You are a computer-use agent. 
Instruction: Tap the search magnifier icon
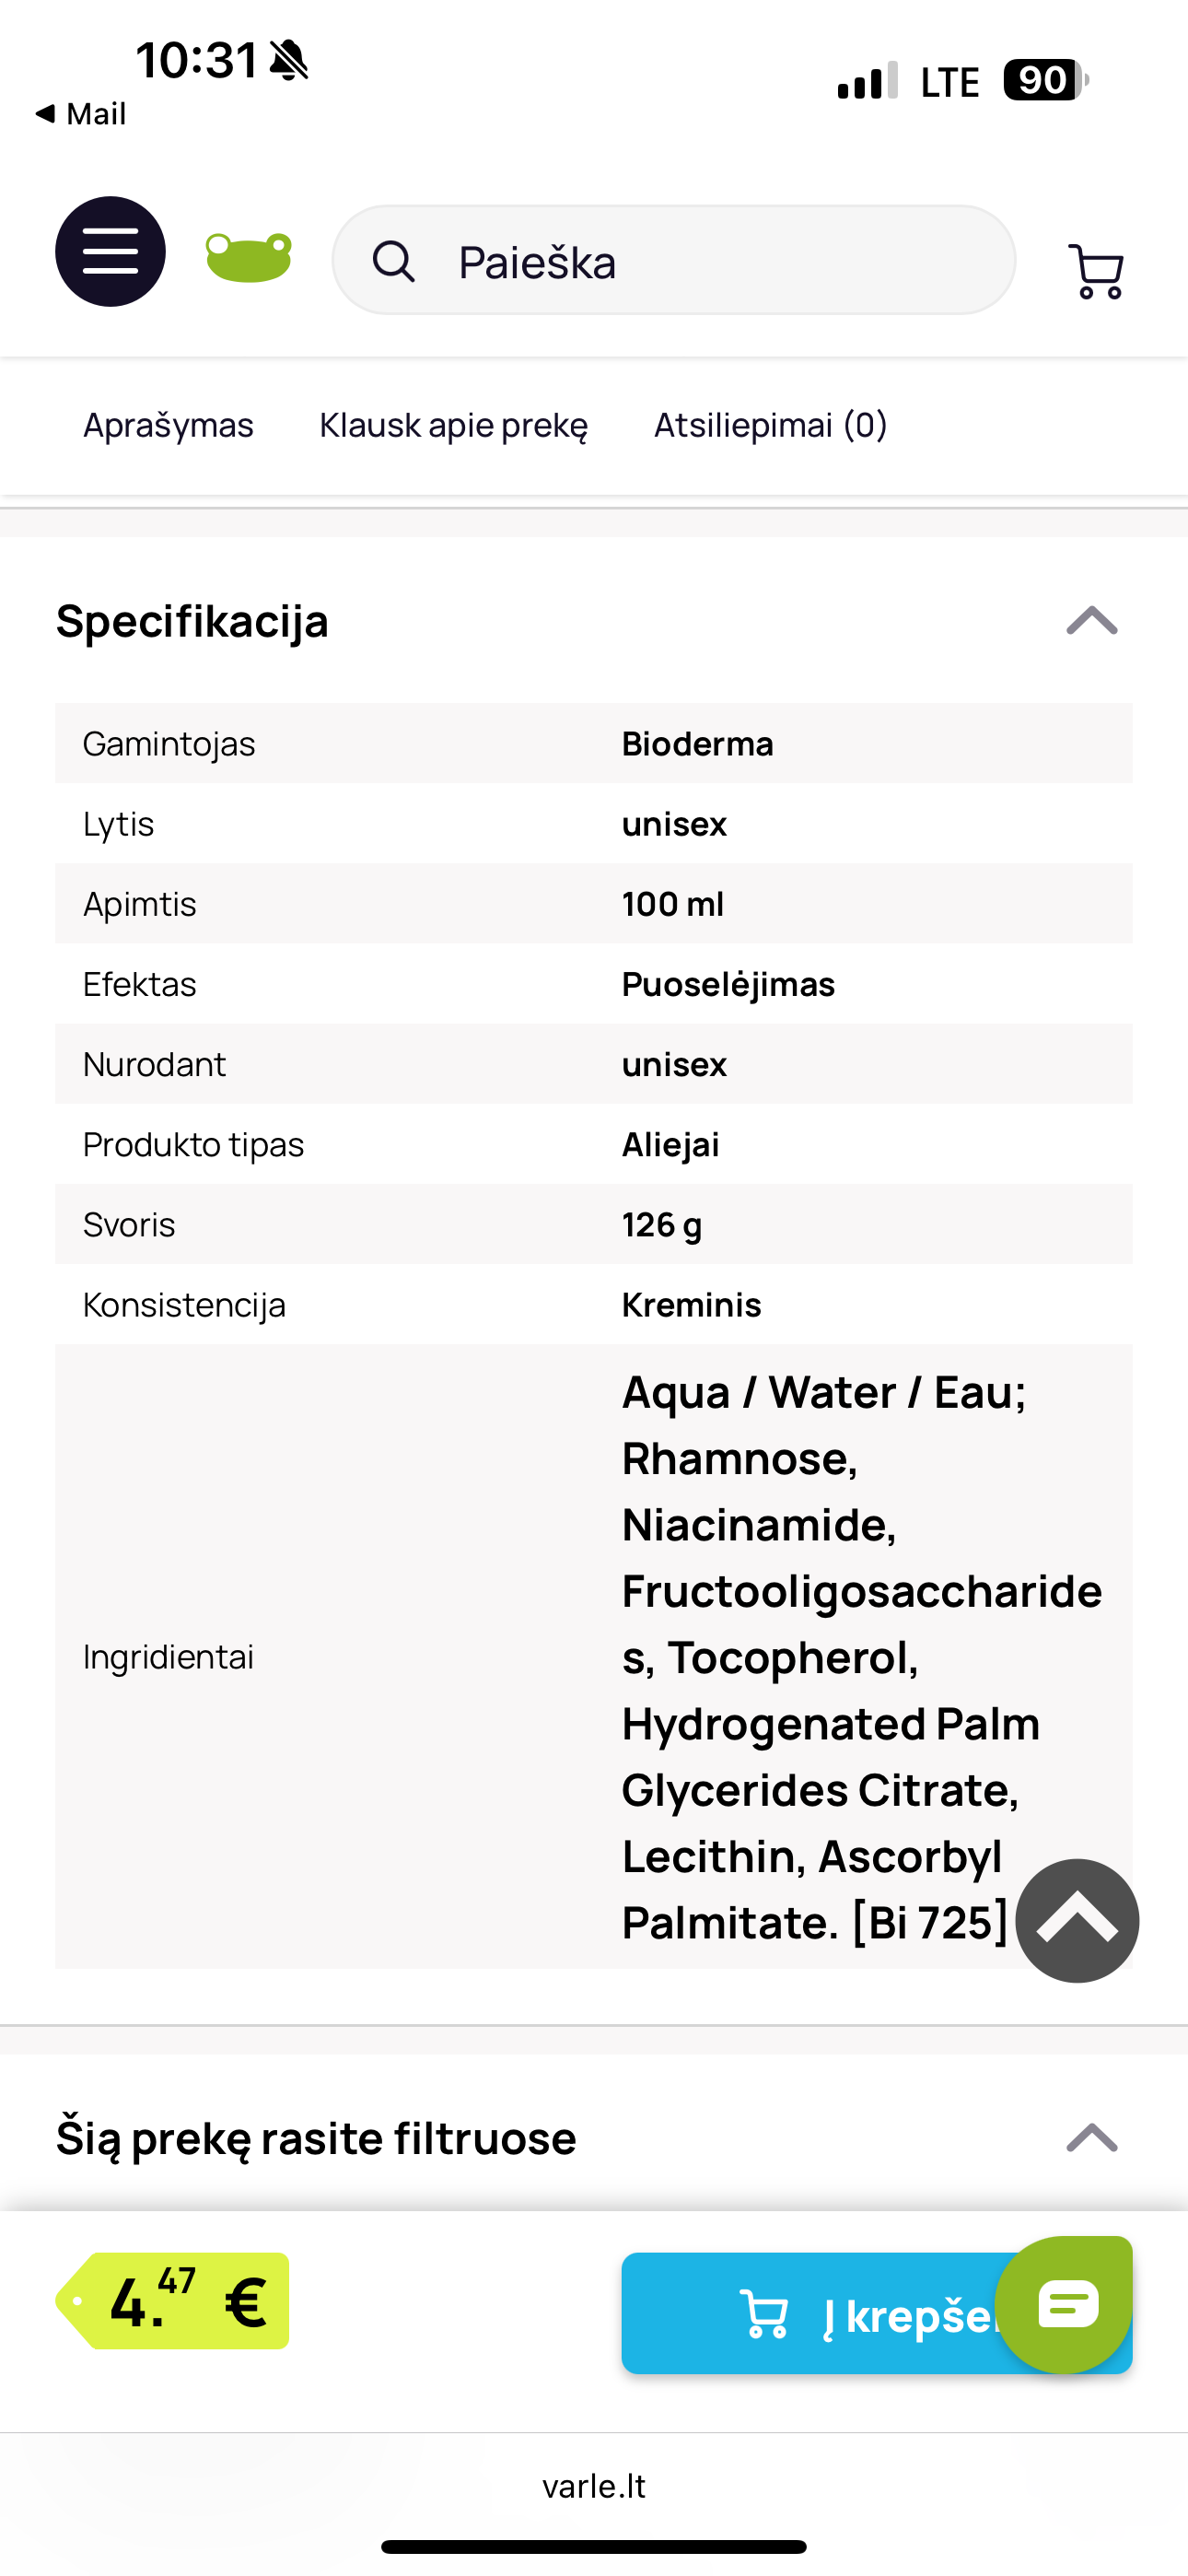click(x=393, y=262)
